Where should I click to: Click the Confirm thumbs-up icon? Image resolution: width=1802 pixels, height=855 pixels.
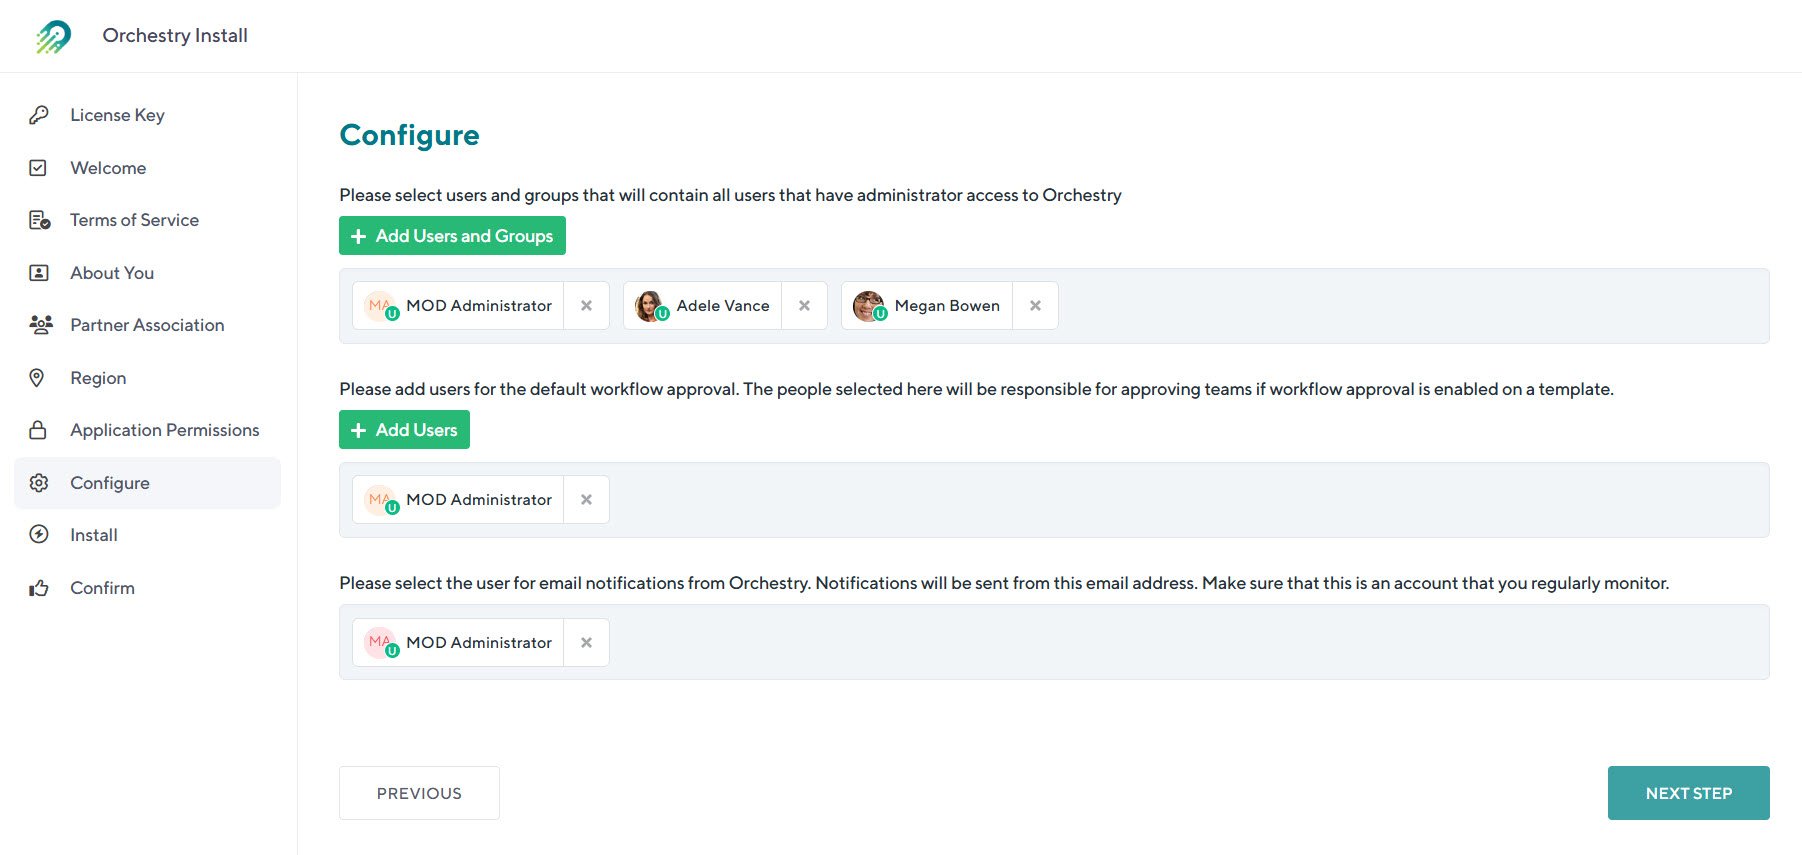39,588
